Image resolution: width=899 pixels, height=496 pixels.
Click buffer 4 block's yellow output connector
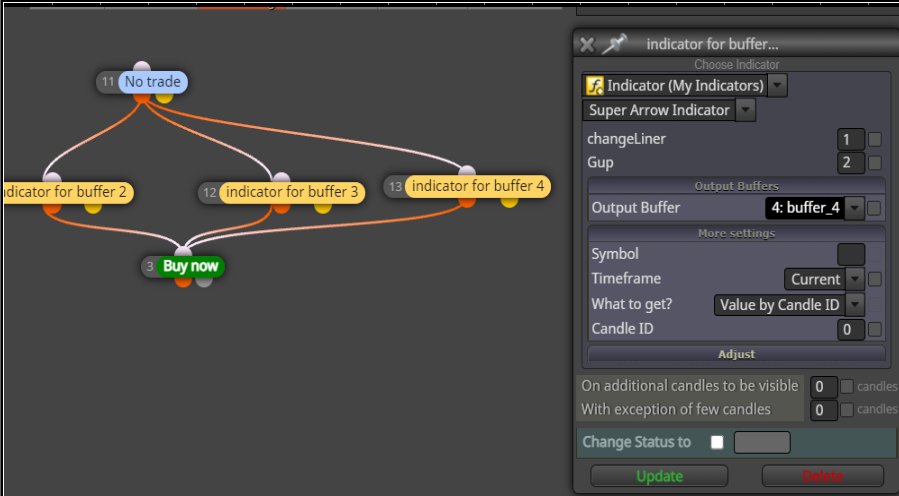tap(509, 201)
